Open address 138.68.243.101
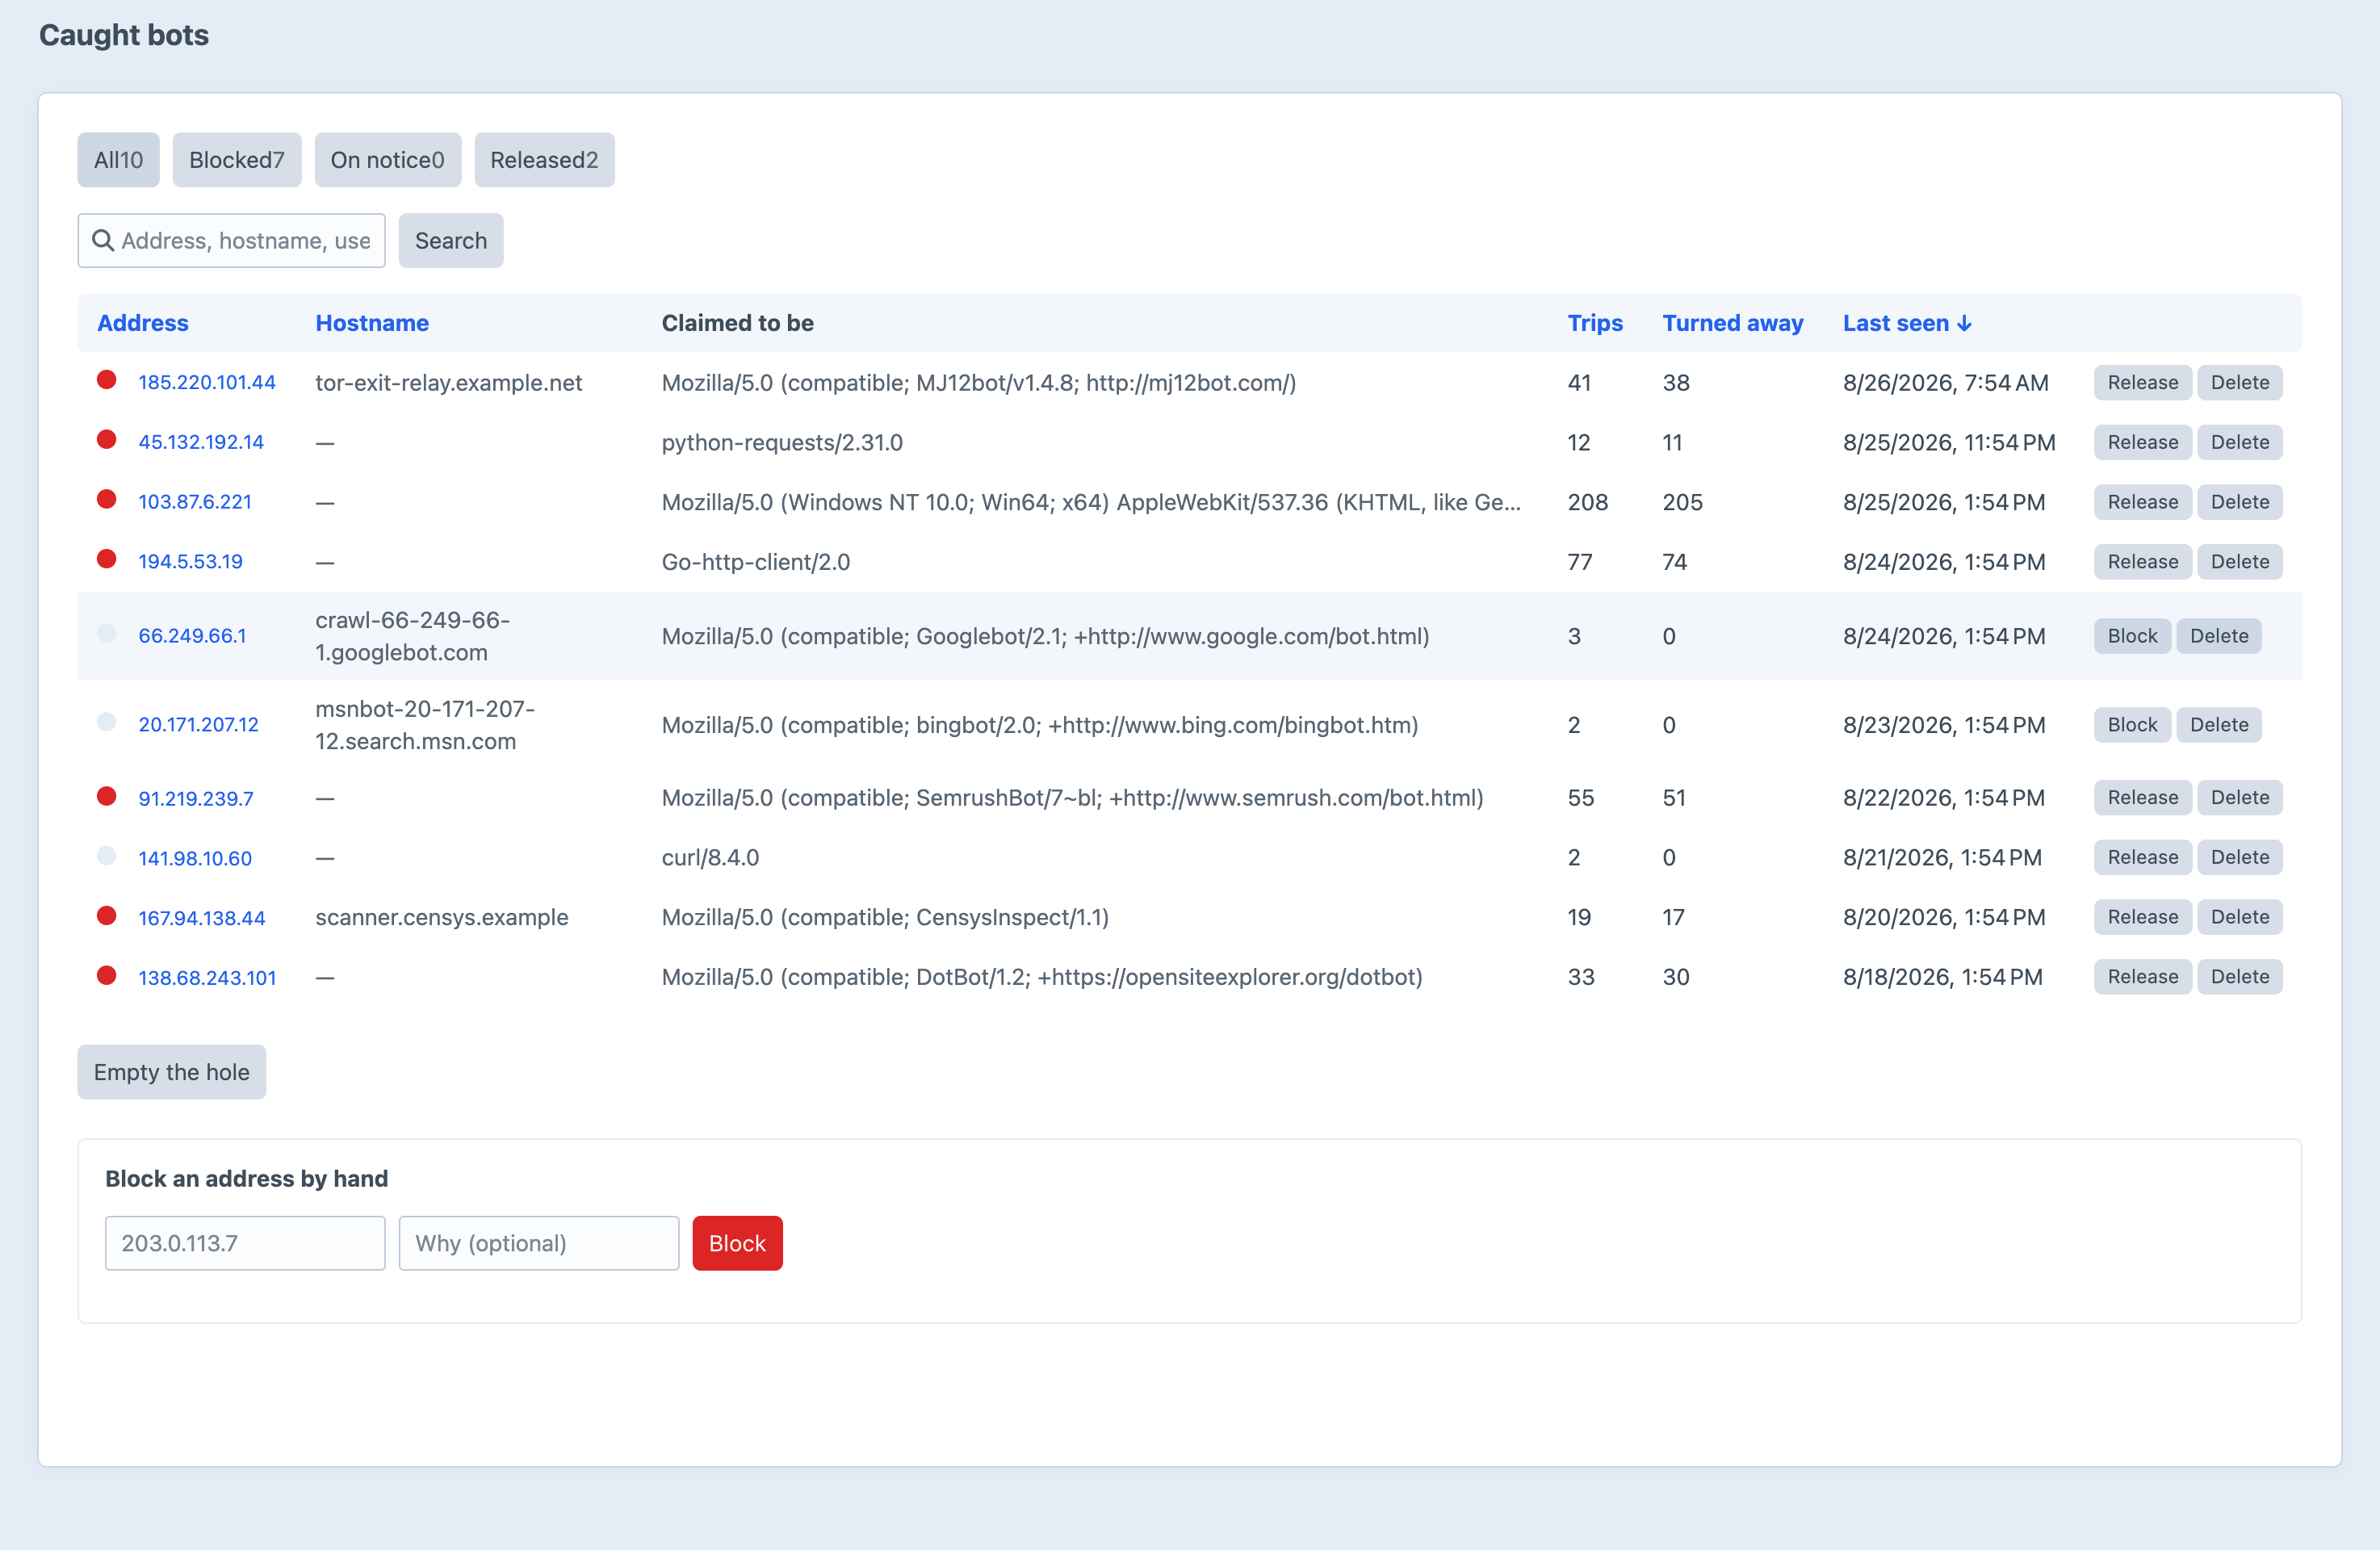 point(207,977)
